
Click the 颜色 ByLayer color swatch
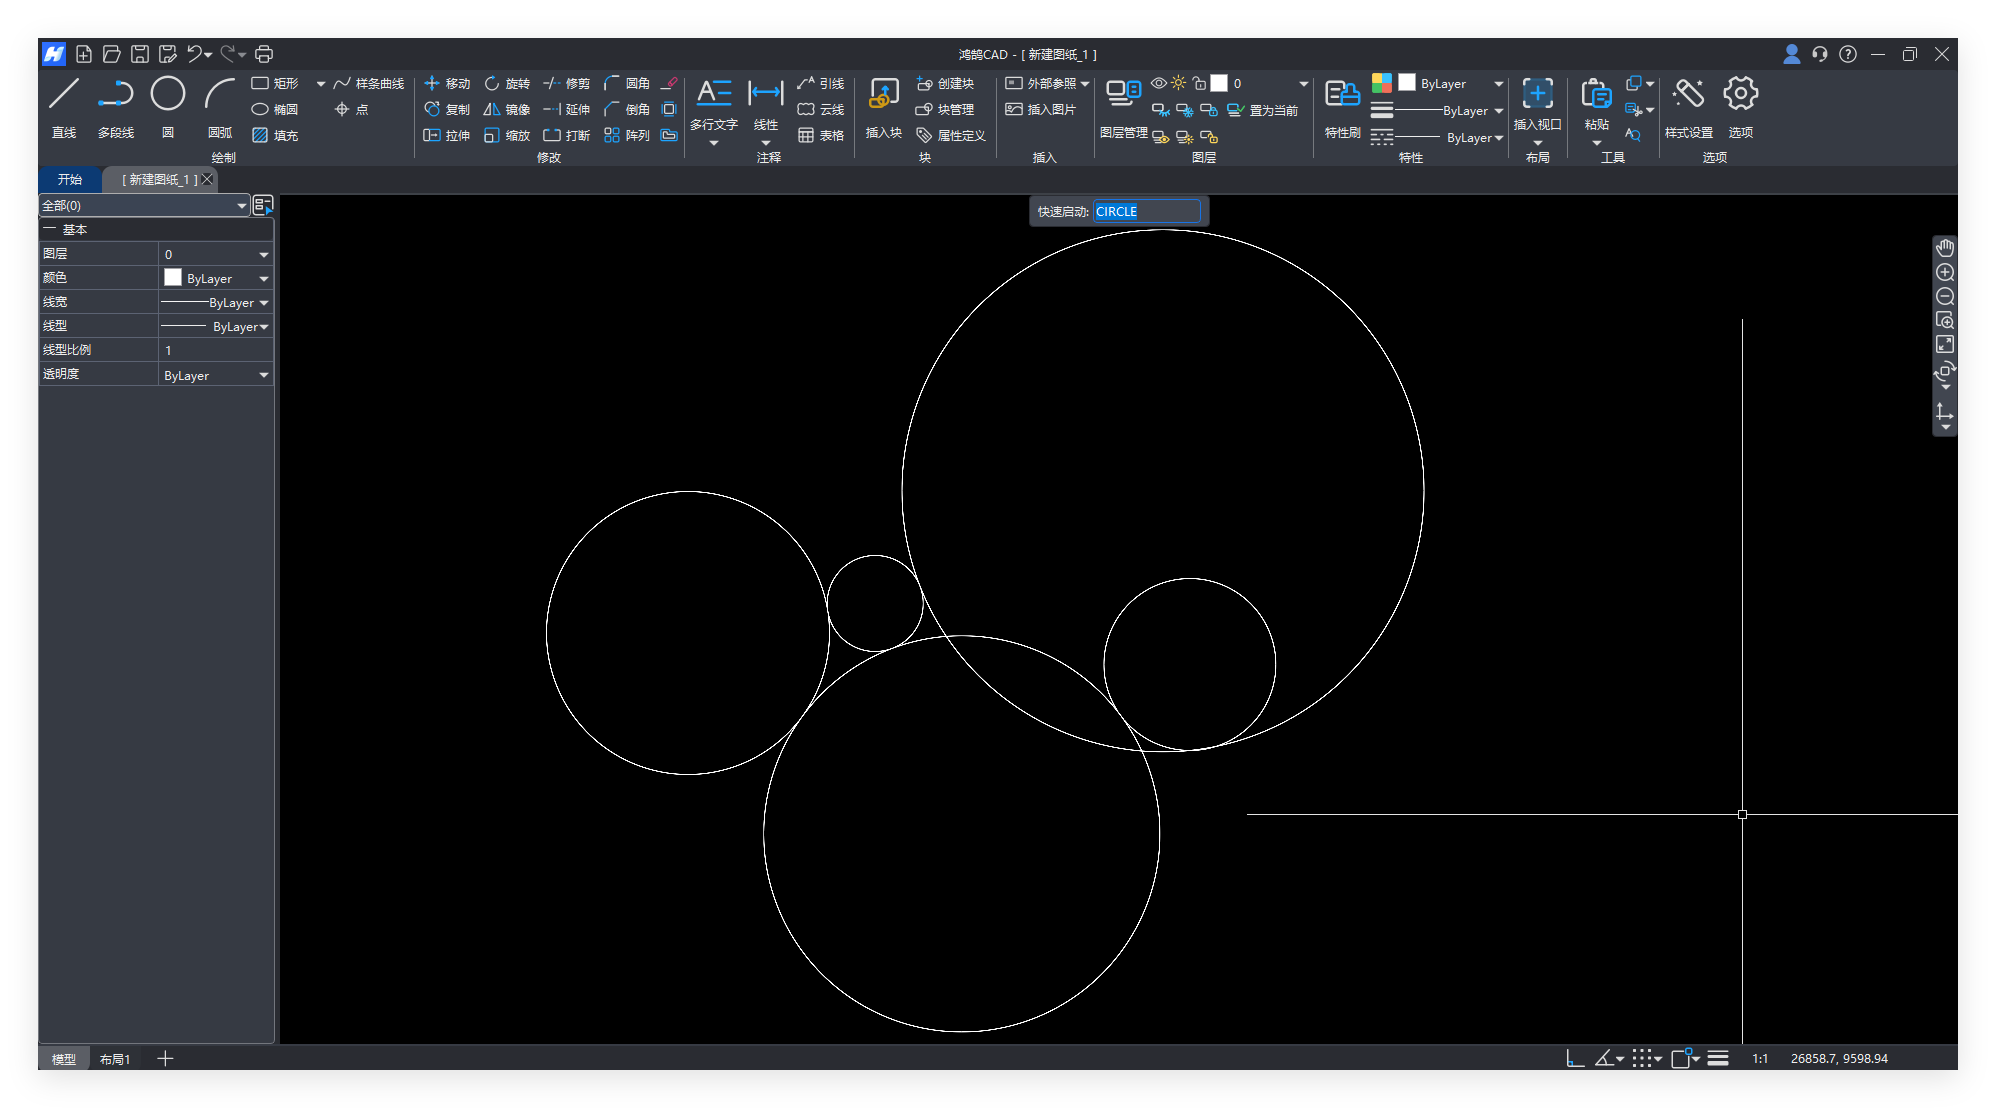[x=173, y=278]
